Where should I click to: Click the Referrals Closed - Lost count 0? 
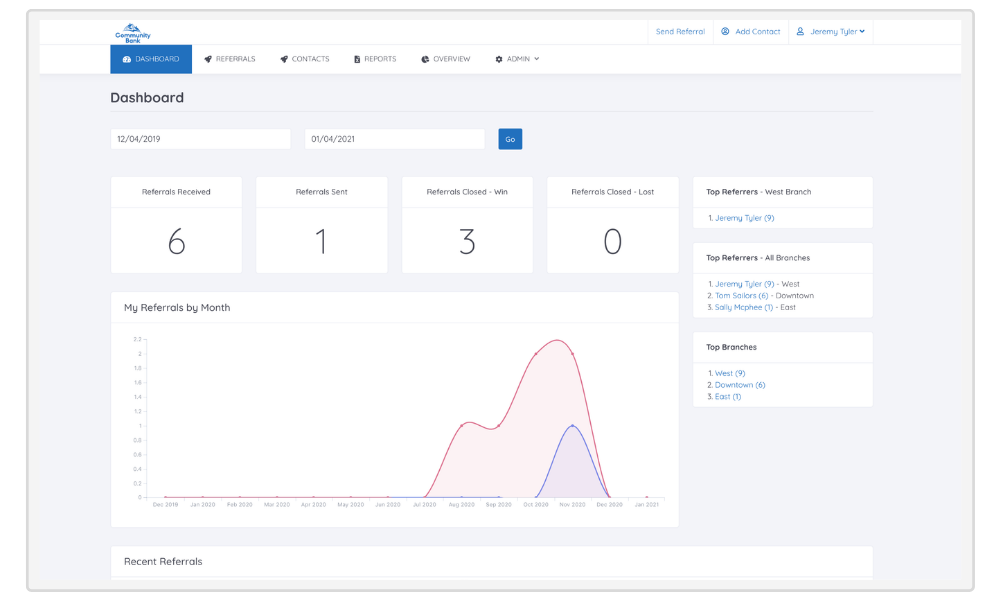(x=613, y=242)
